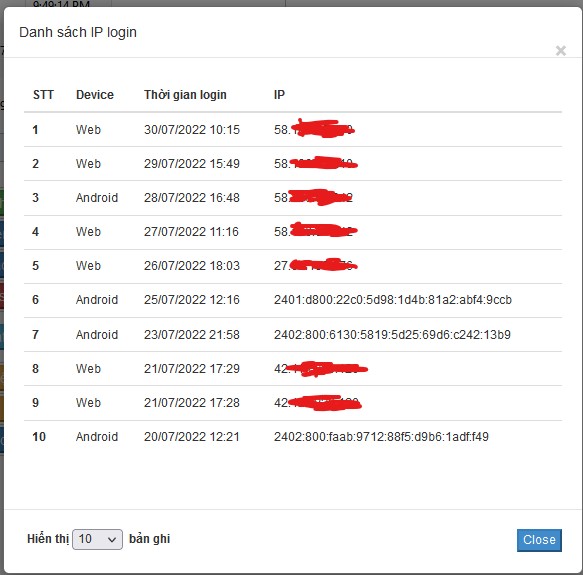Click the IP column header
The height and width of the screenshot is (575, 583).
pos(279,95)
